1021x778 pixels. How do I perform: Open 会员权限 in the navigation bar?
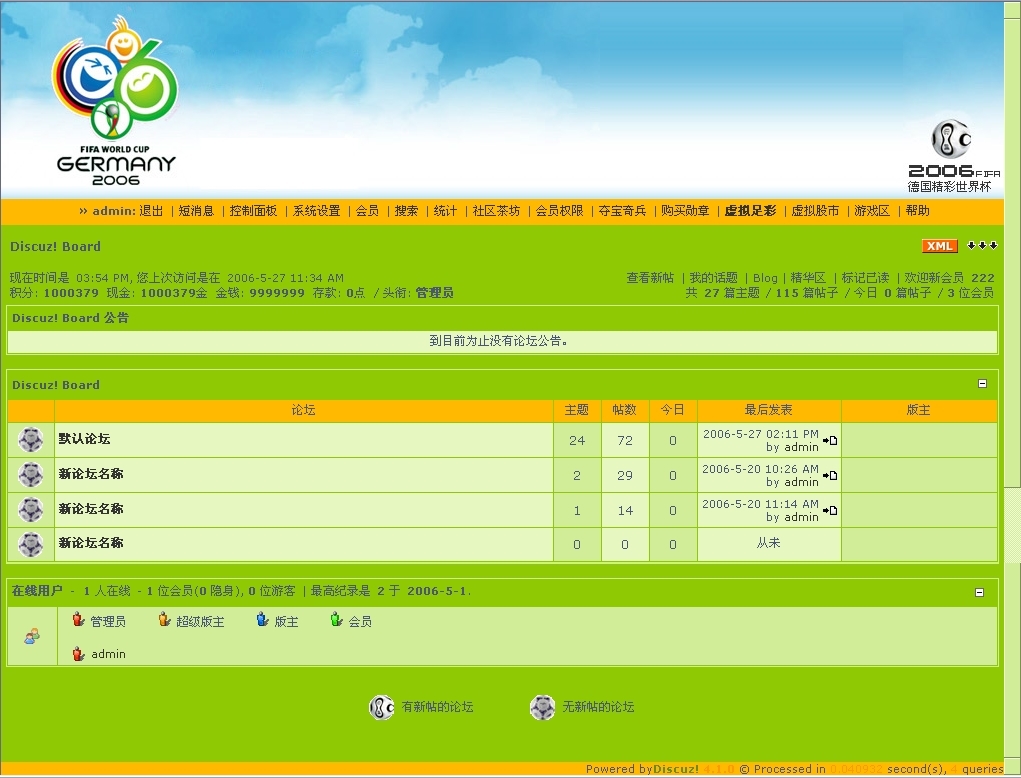click(x=559, y=211)
